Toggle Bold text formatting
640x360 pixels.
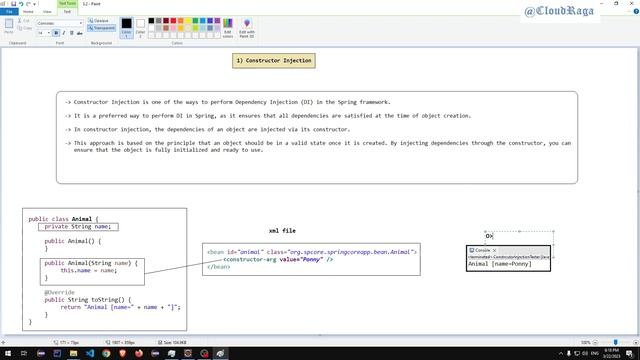click(x=56, y=33)
